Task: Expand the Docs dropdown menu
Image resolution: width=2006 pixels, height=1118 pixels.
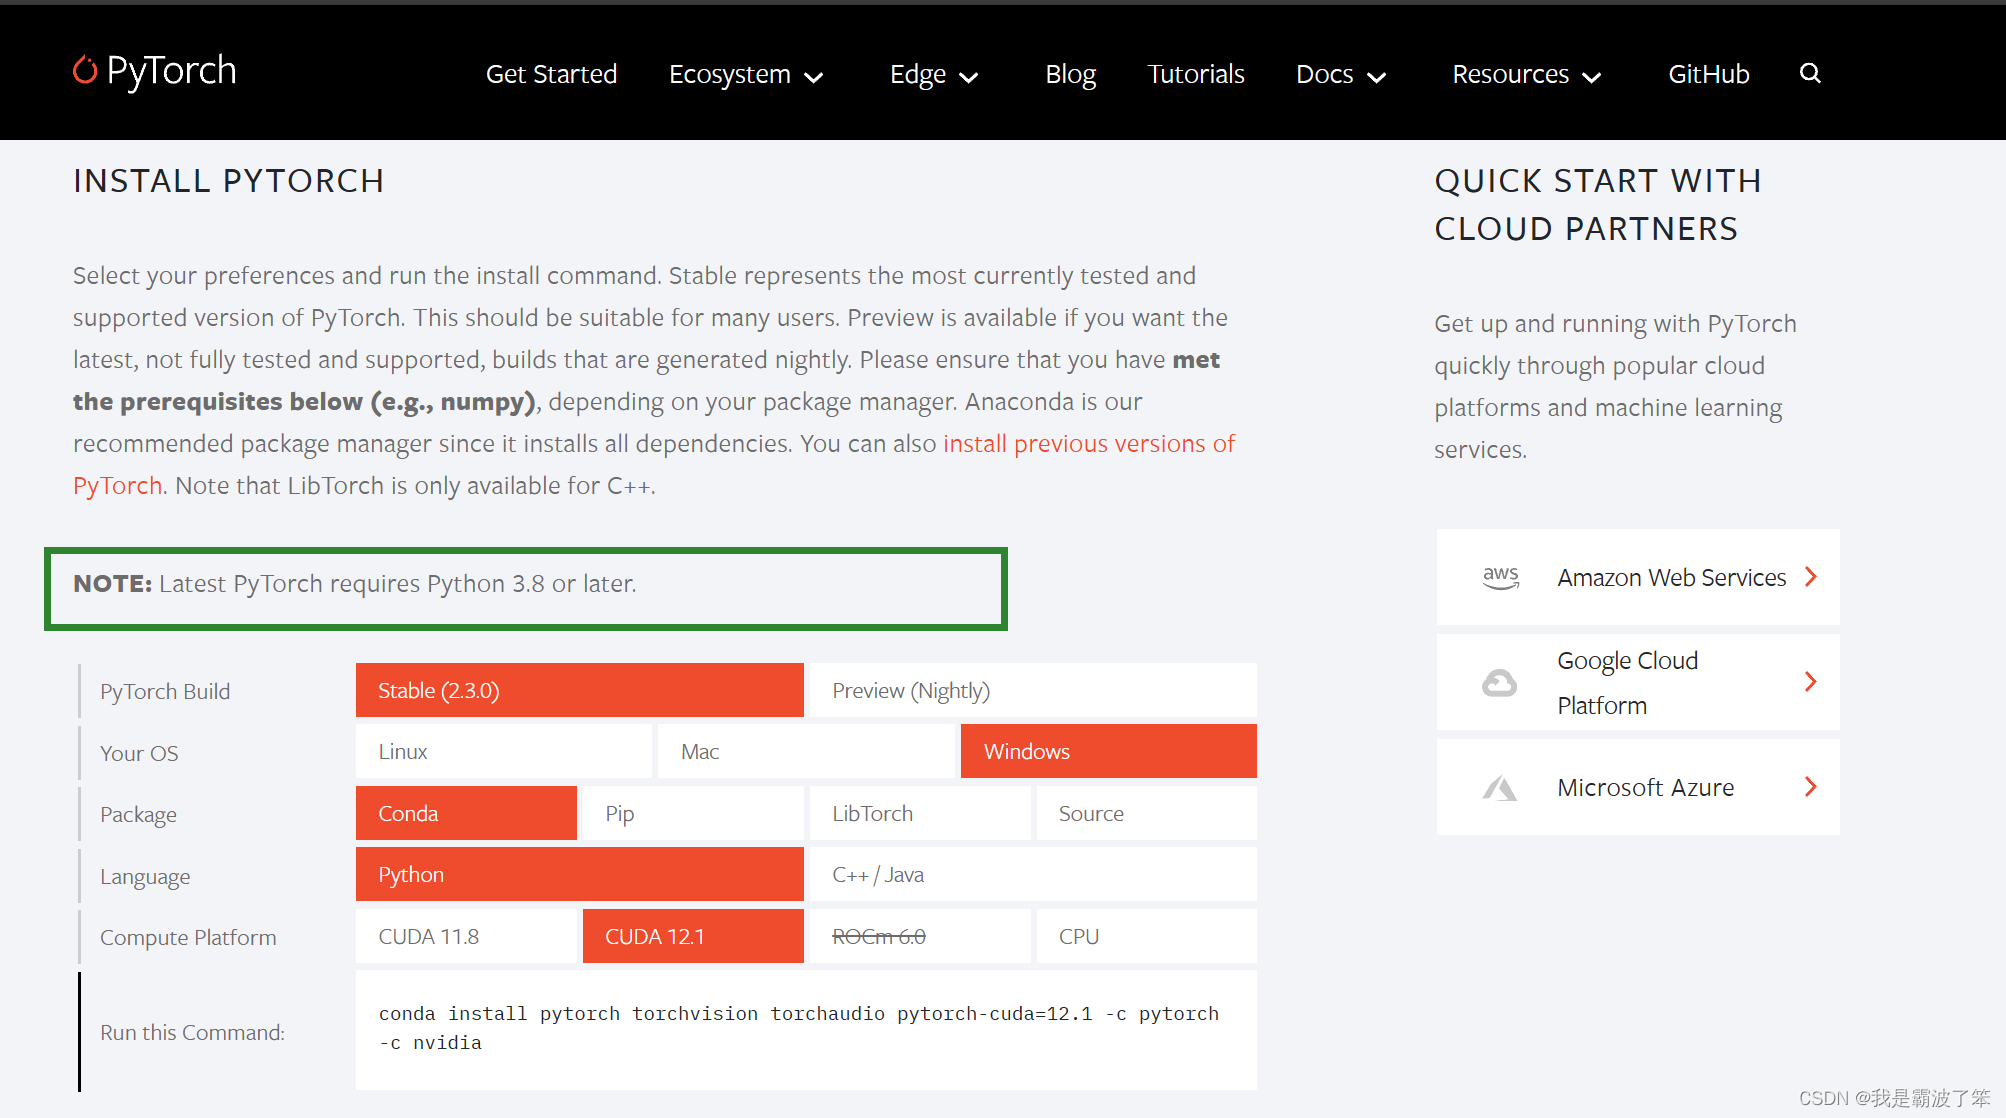Action: coord(1340,75)
